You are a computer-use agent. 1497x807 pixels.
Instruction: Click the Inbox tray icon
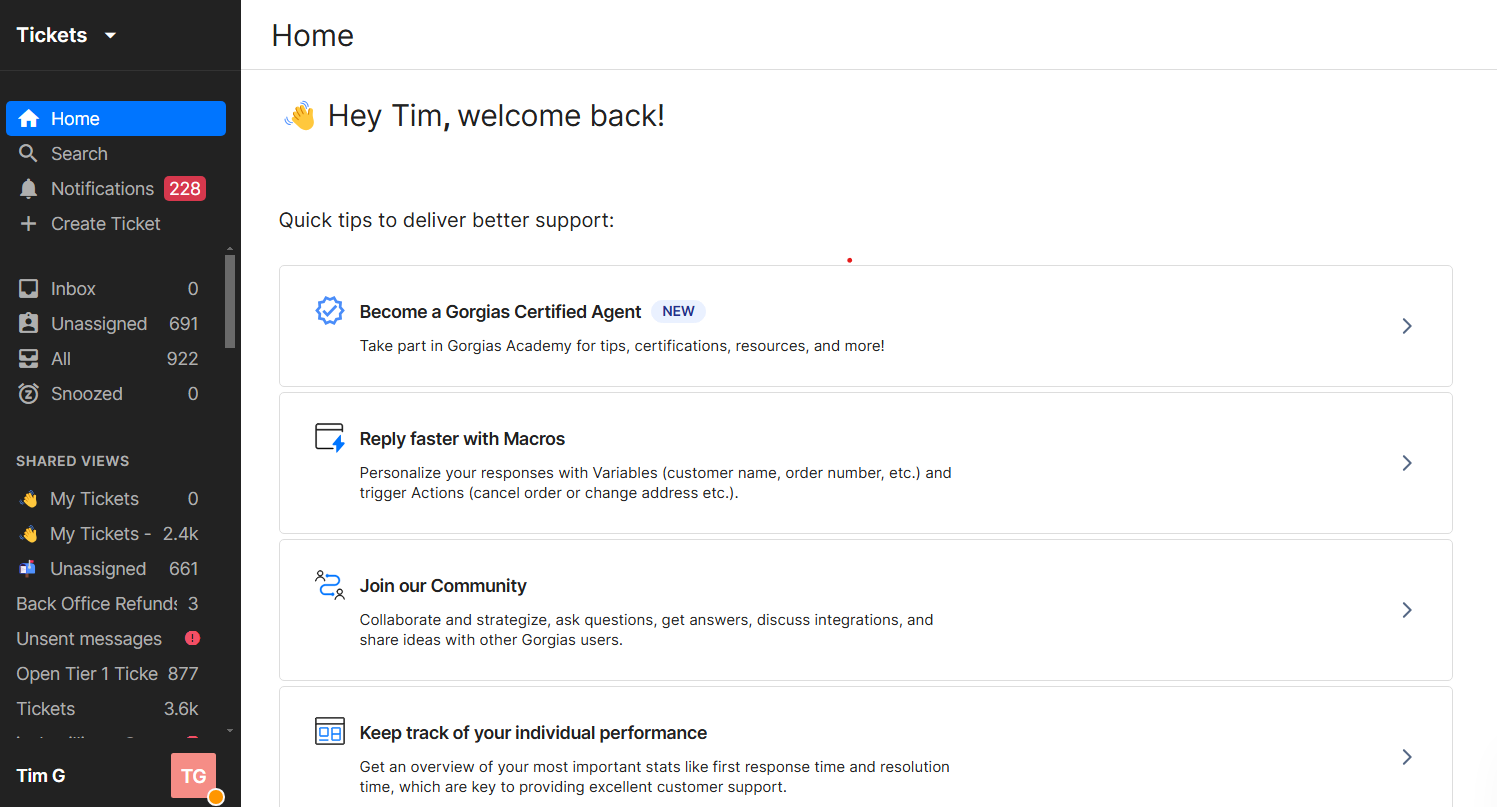[29, 289]
